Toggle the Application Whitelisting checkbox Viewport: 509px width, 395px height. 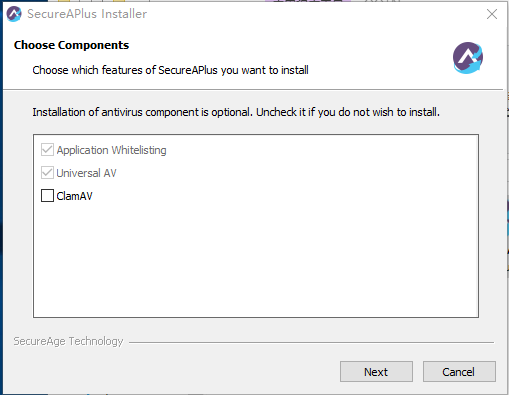pyautogui.click(x=47, y=150)
